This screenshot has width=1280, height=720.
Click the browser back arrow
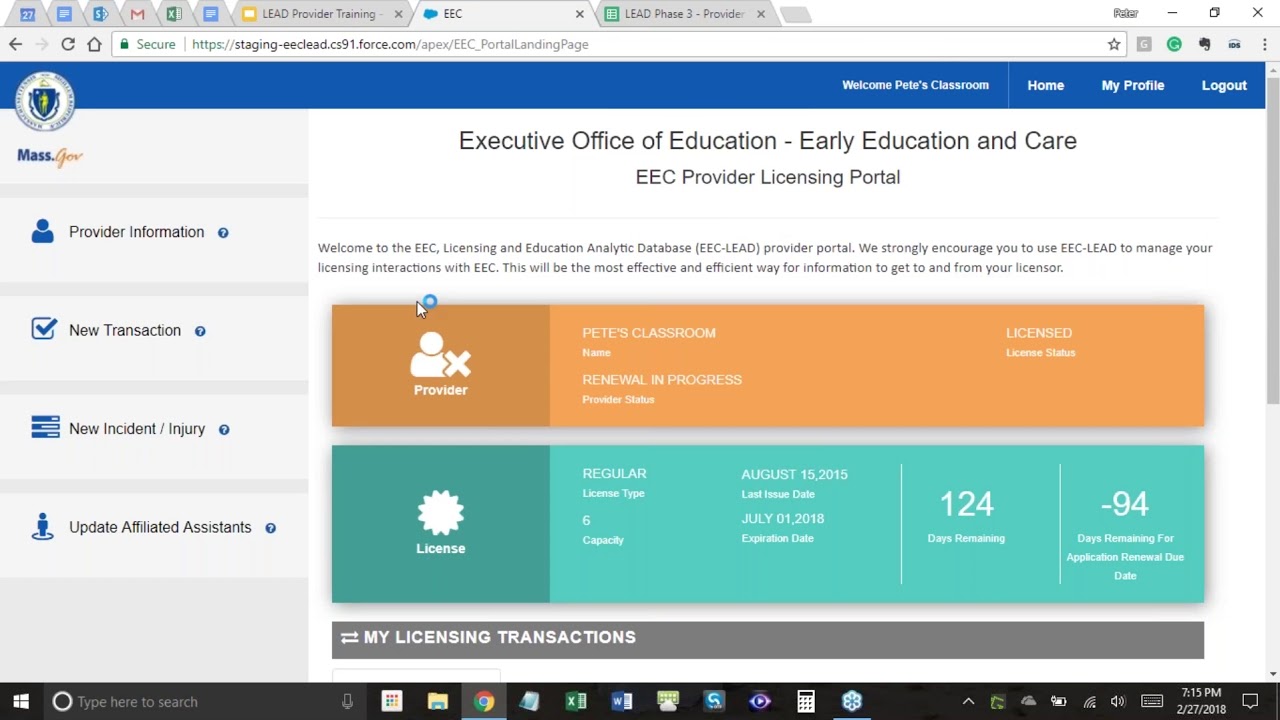coord(15,44)
